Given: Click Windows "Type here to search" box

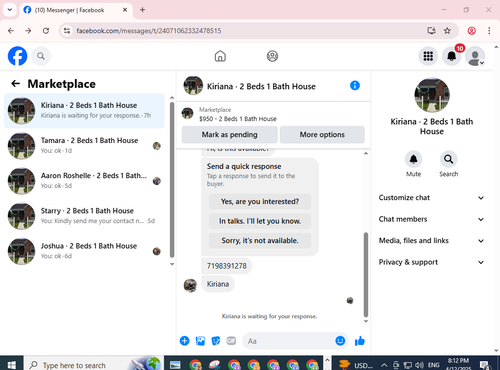Looking at the screenshot, I should tap(93, 365).
